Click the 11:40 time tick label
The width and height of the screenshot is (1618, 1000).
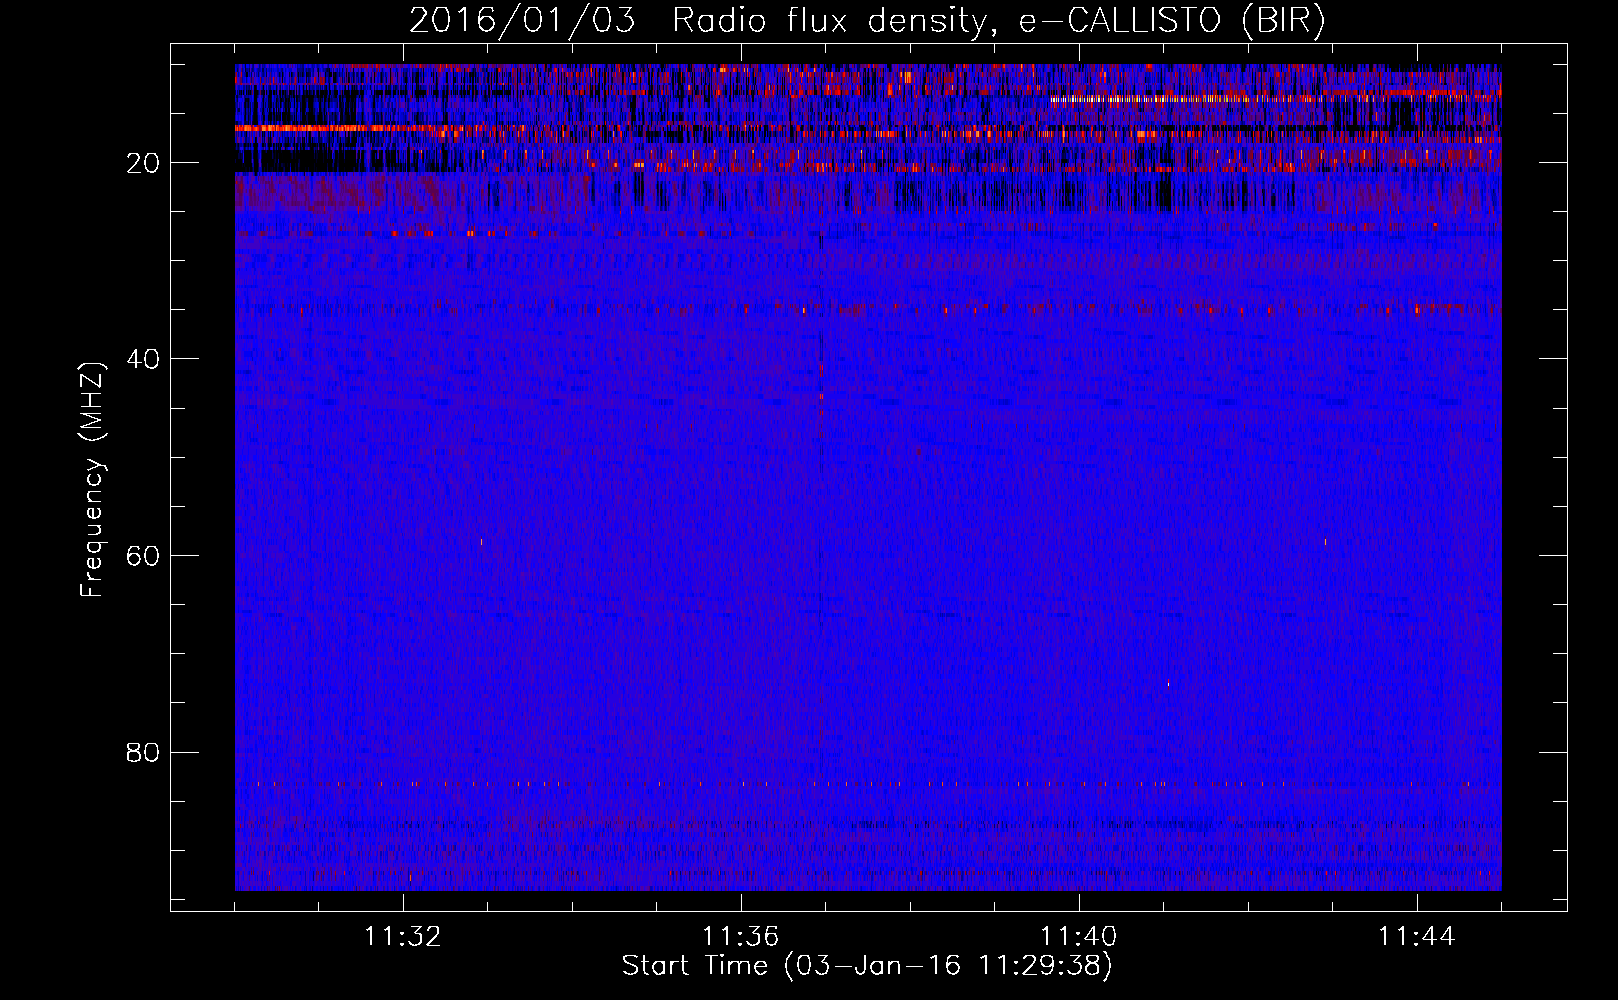click(1079, 937)
